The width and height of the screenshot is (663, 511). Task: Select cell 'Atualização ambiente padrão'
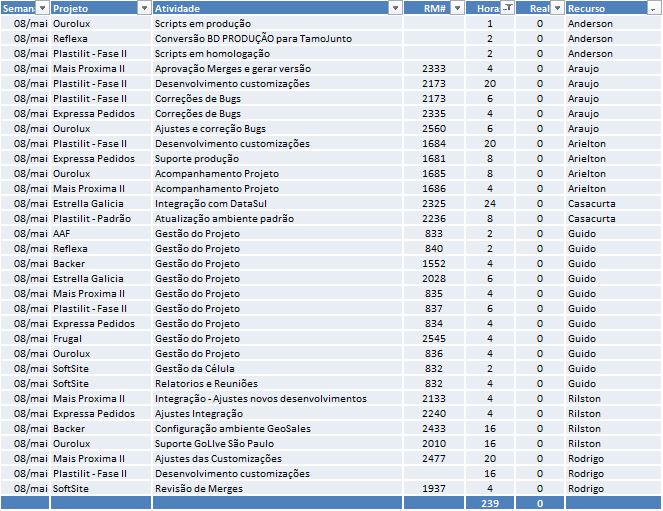[277, 219]
